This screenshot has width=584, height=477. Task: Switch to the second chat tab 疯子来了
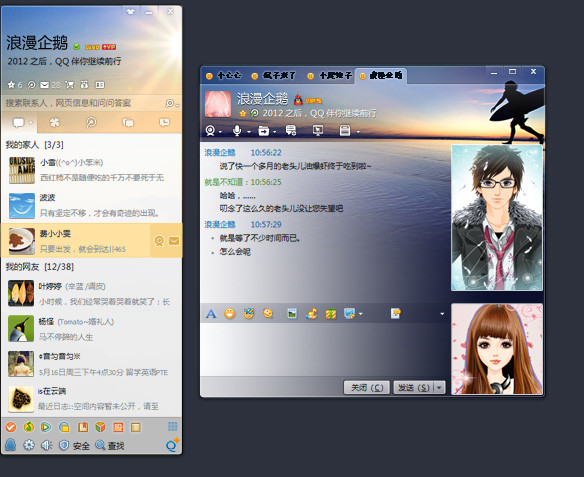tap(274, 76)
